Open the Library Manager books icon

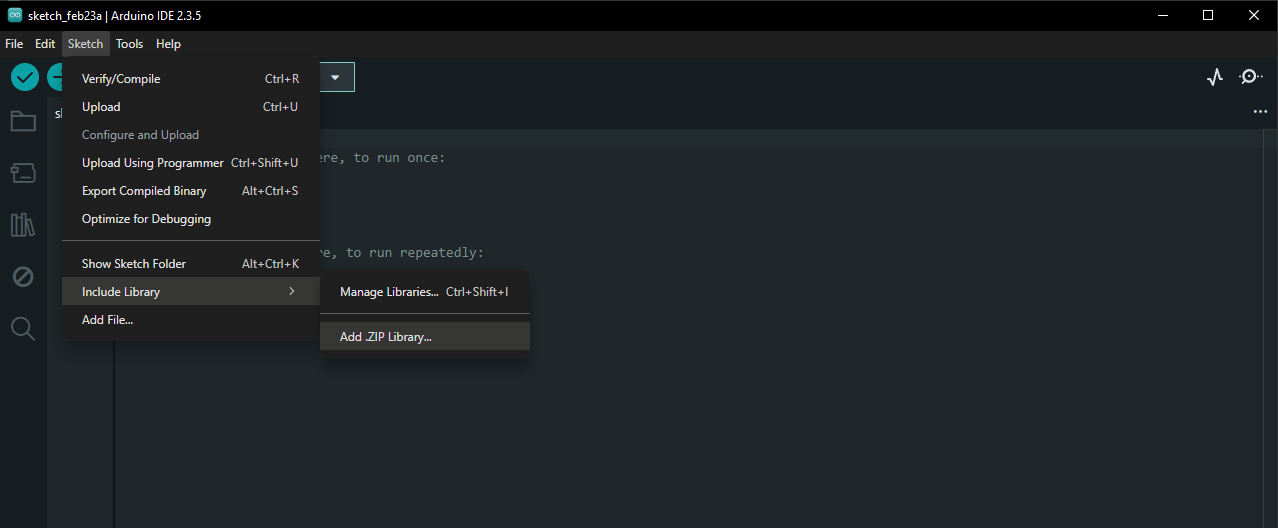pyautogui.click(x=23, y=225)
